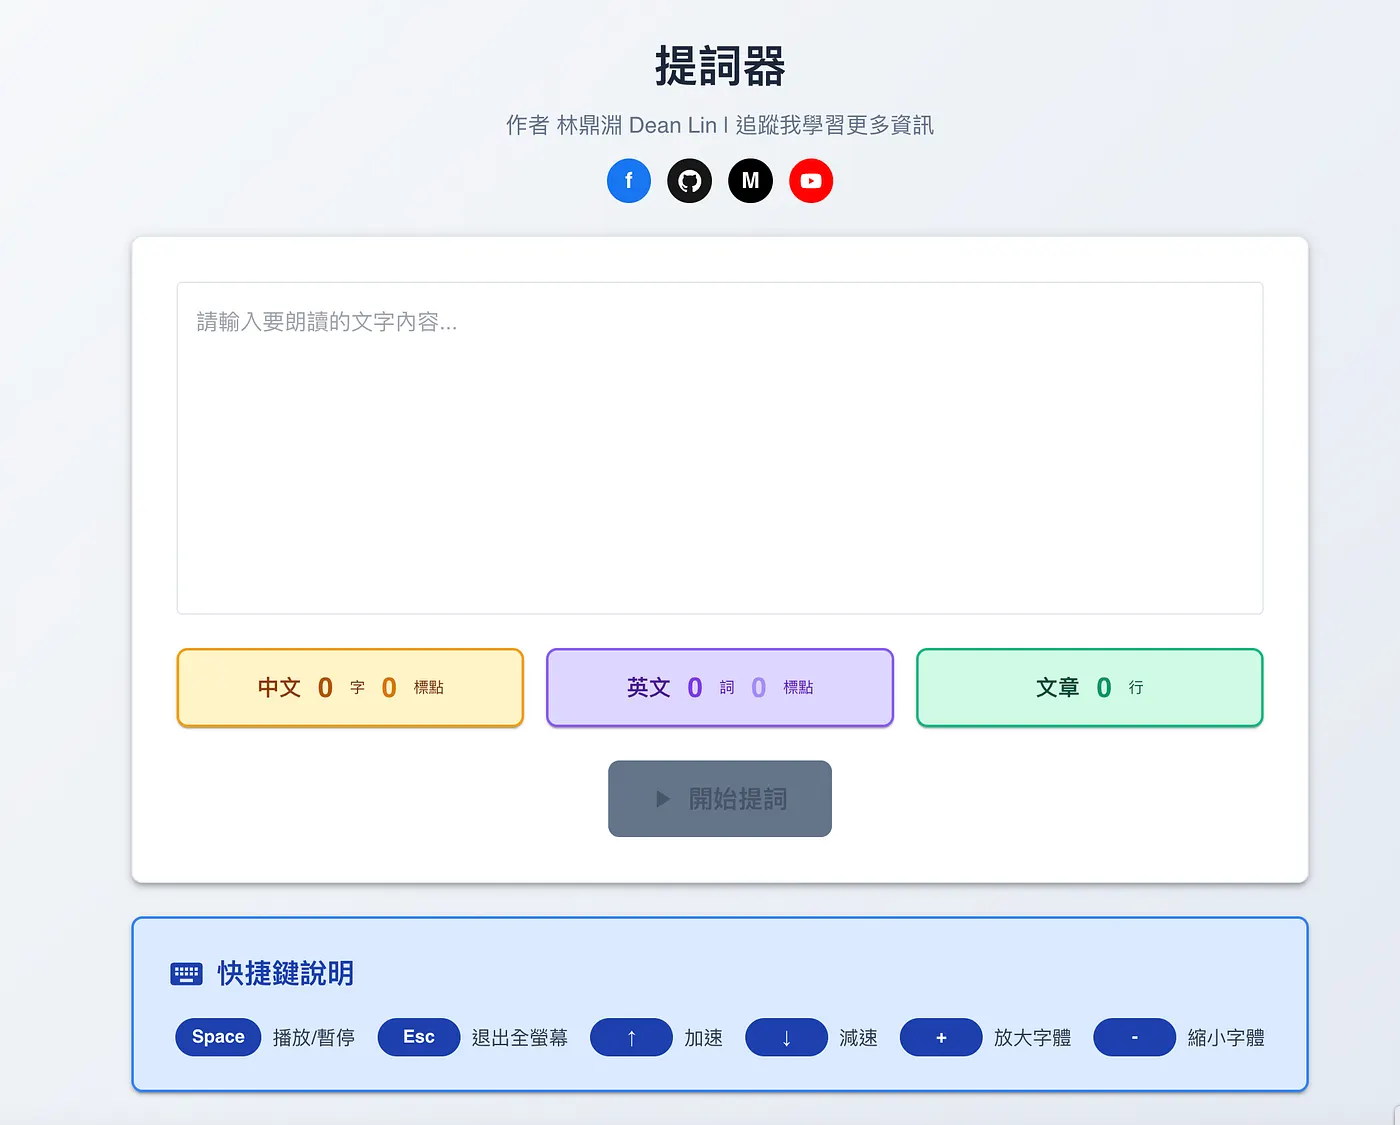1400x1125 pixels.
Task: Click the 英文 word count card
Action: (x=720, y=688)
